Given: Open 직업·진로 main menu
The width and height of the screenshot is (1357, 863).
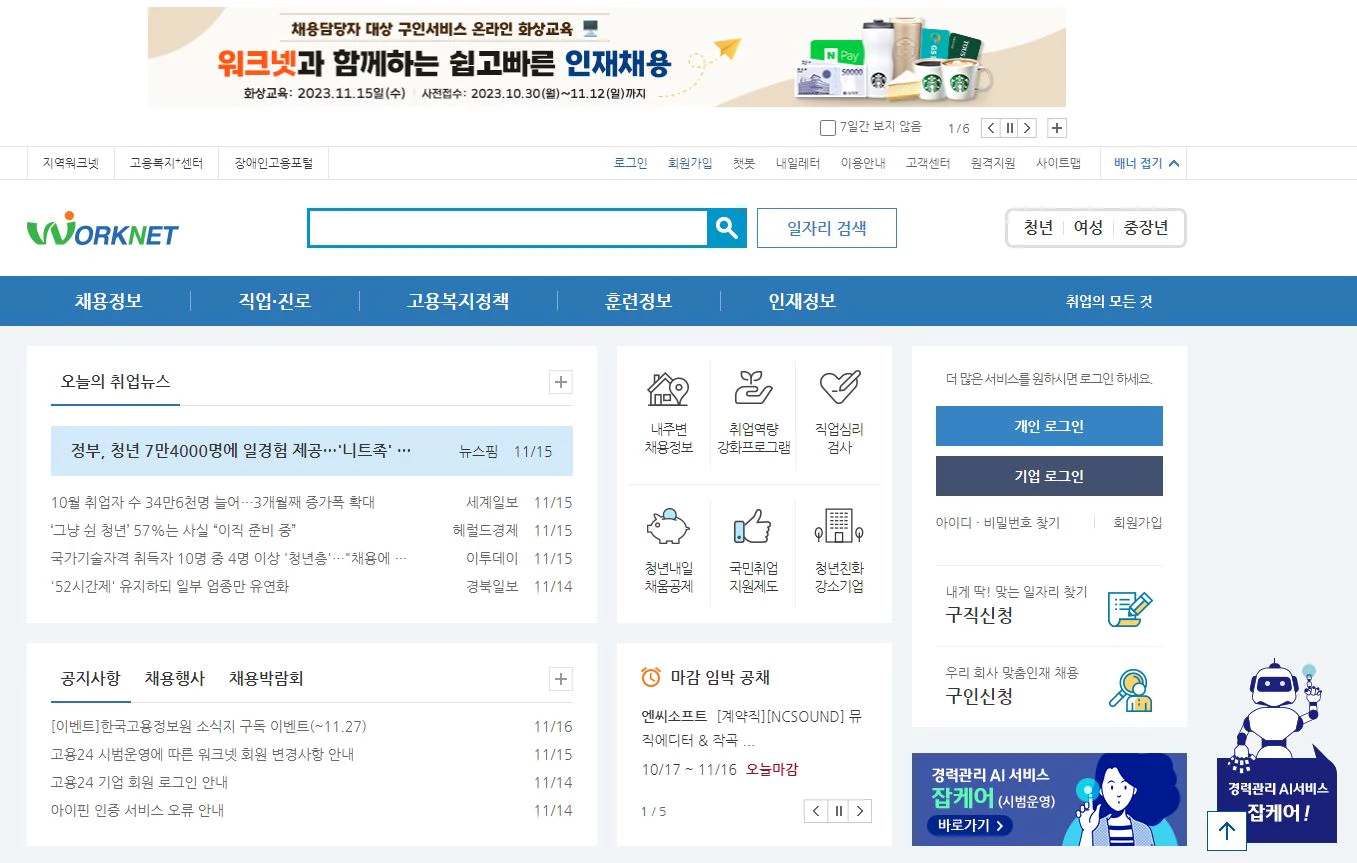Looking at the screenshot, I should tap(274, 301).
